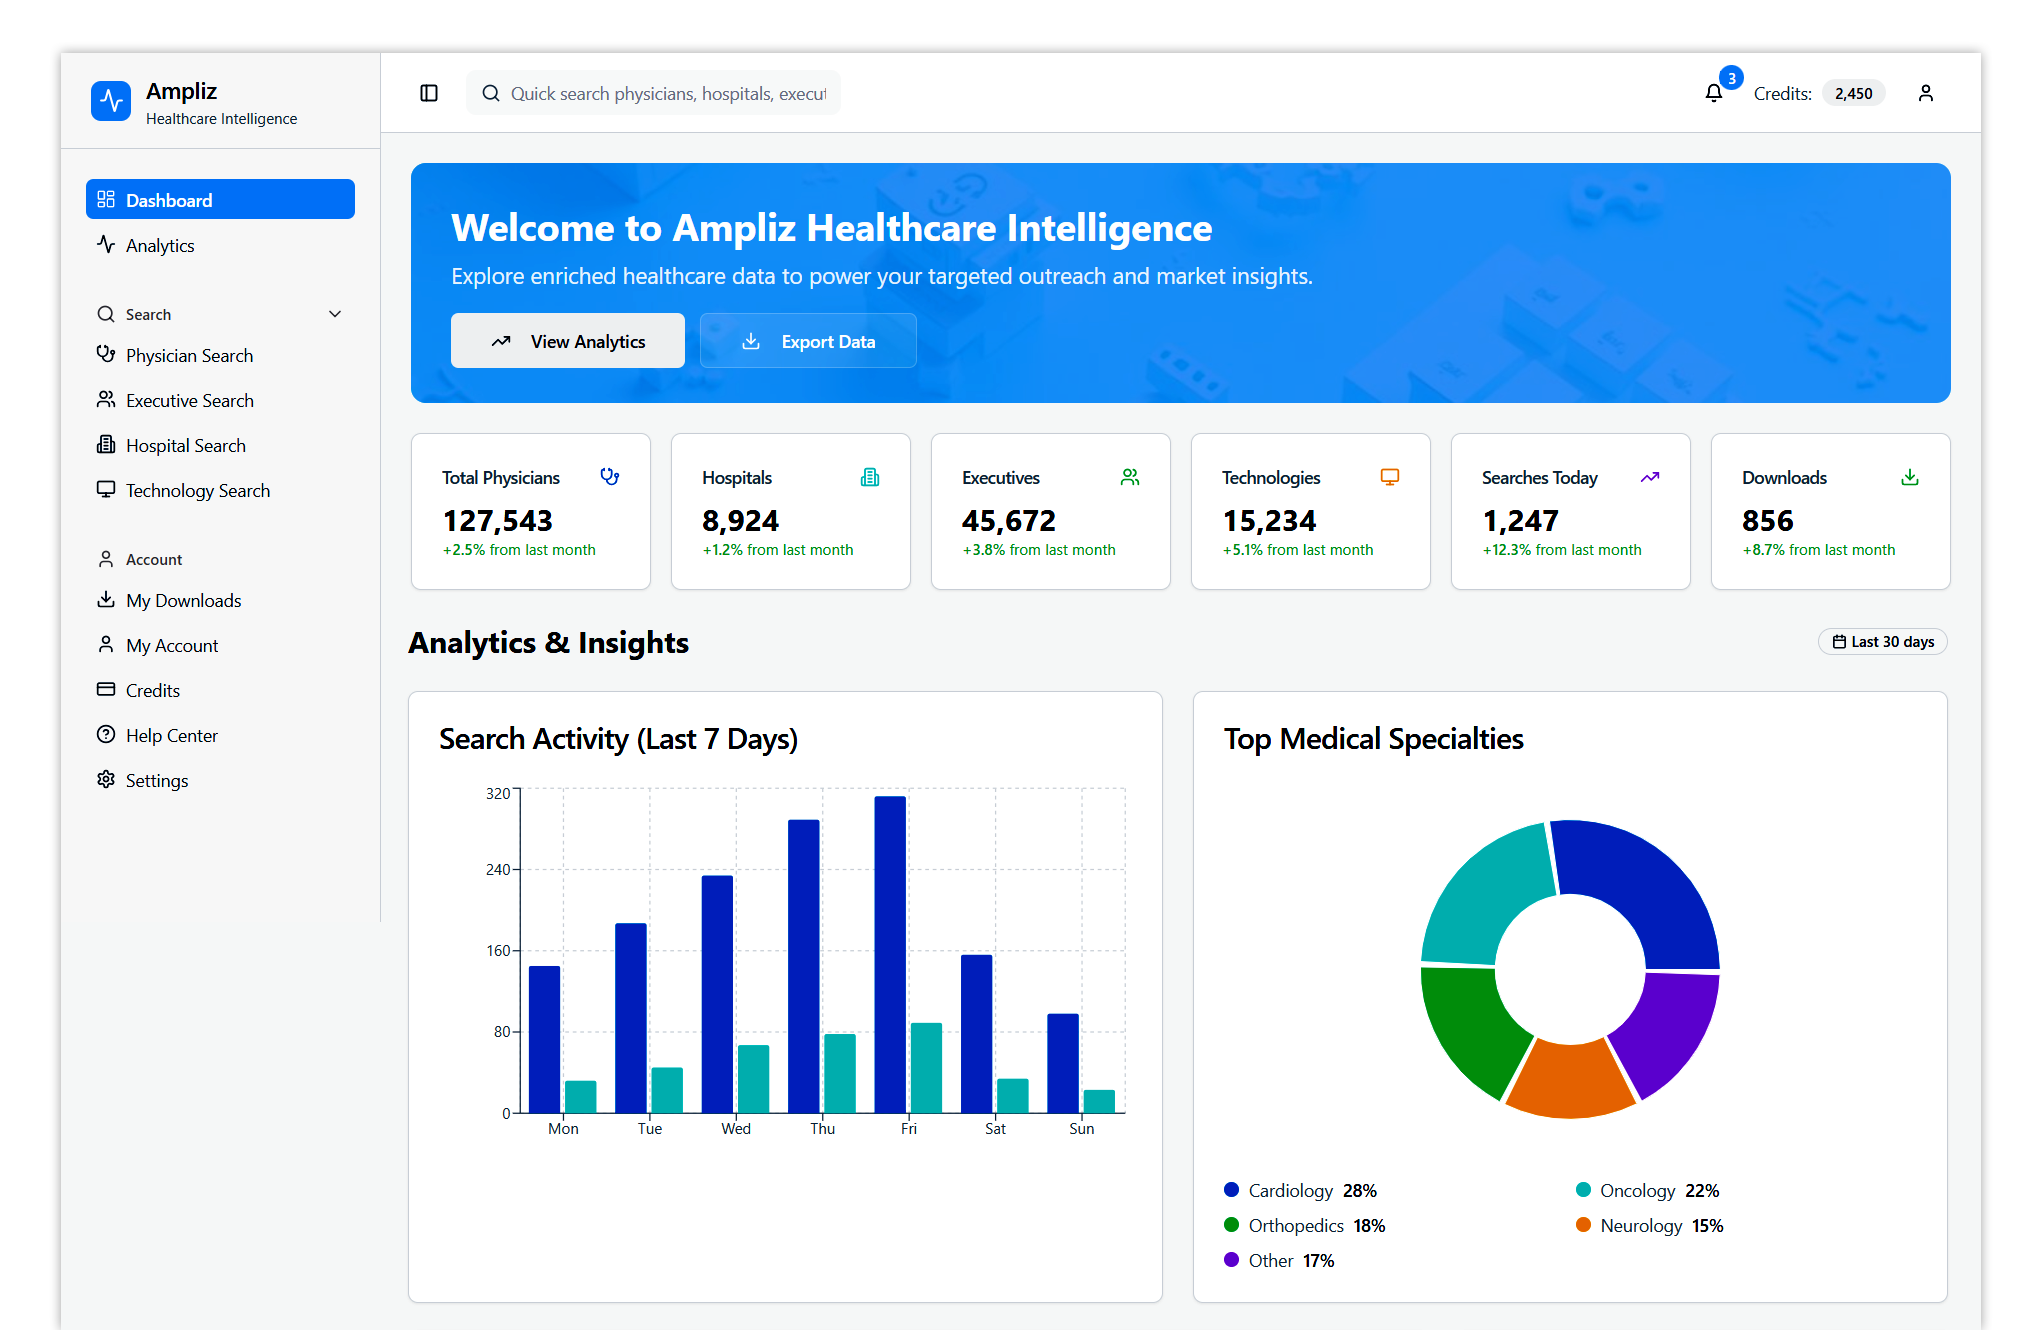Click the download icon on Downloads card
Image resolution: width=2036 pixels, height=1330 pixels.
click(1910, 477)
